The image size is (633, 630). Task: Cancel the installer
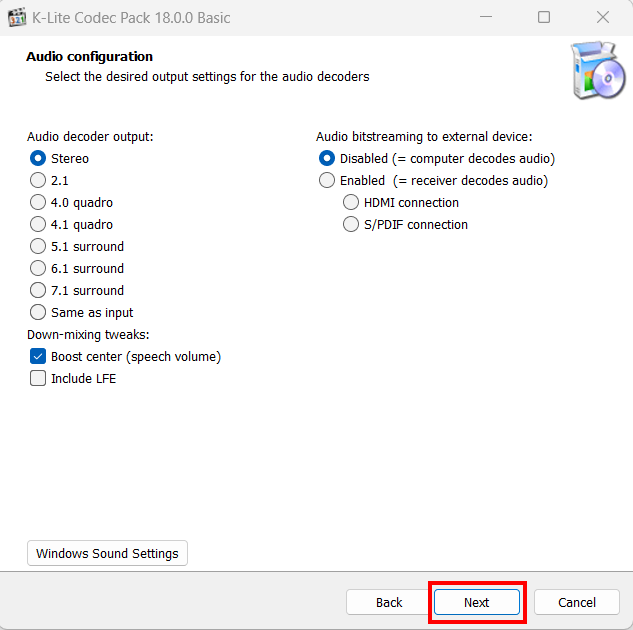click(x=577, y=602)
